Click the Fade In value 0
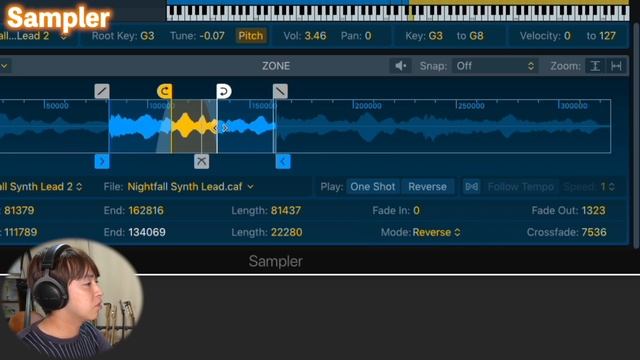640x360 pixels. 416,211
